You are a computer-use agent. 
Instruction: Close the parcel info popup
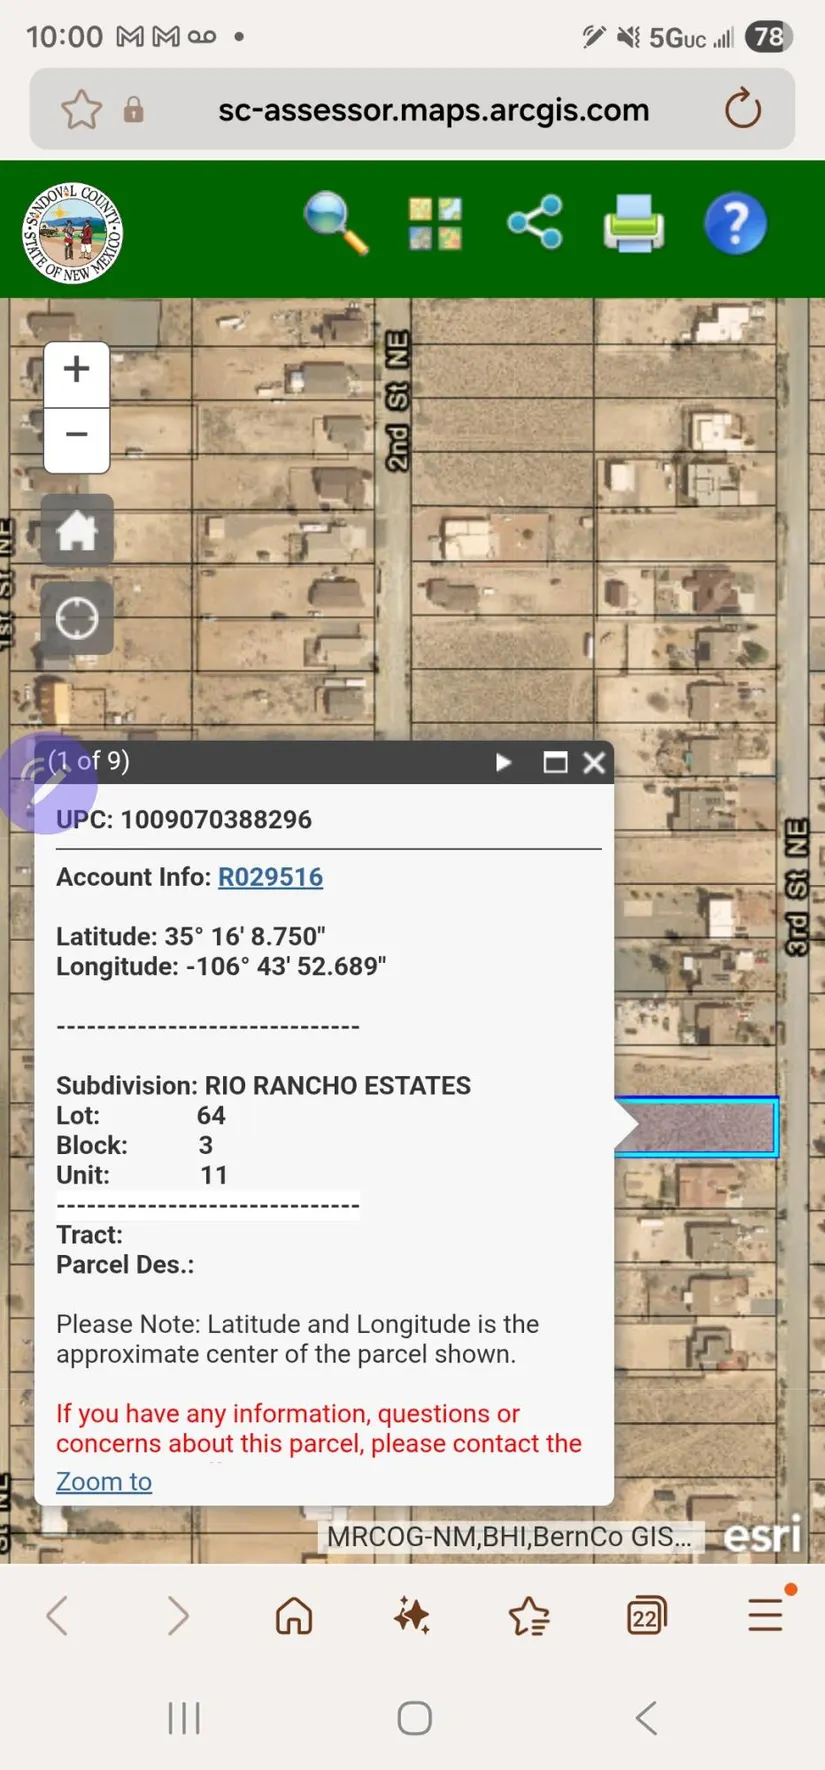click(x=594, y=763)
